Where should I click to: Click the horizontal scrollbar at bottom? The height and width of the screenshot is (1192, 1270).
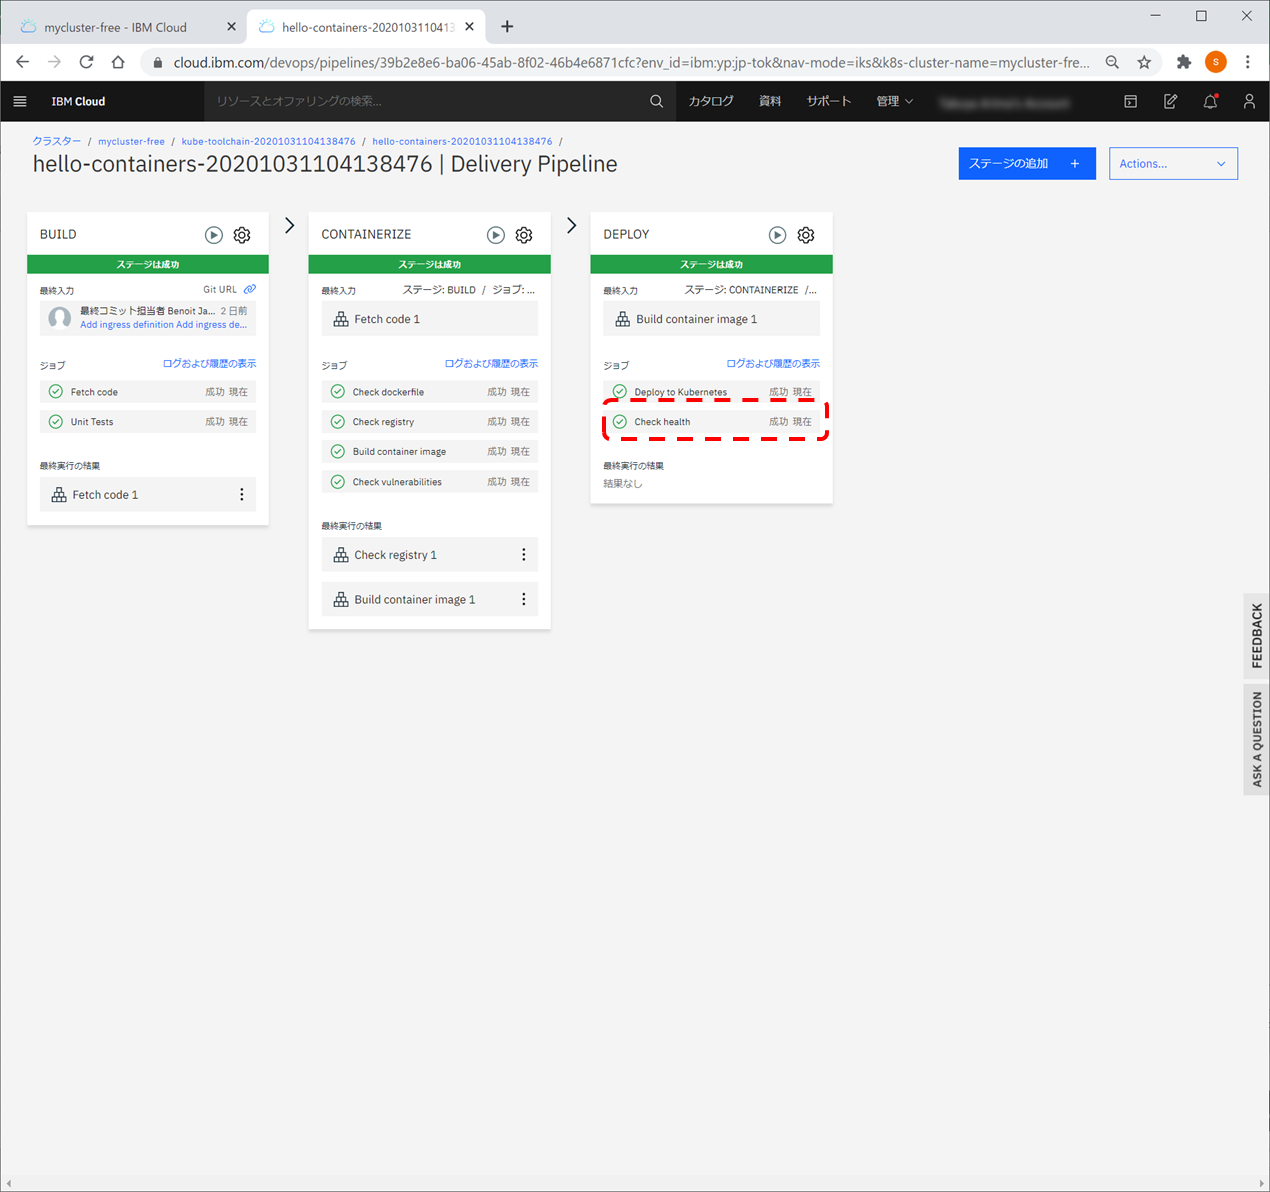[635, 1183]
